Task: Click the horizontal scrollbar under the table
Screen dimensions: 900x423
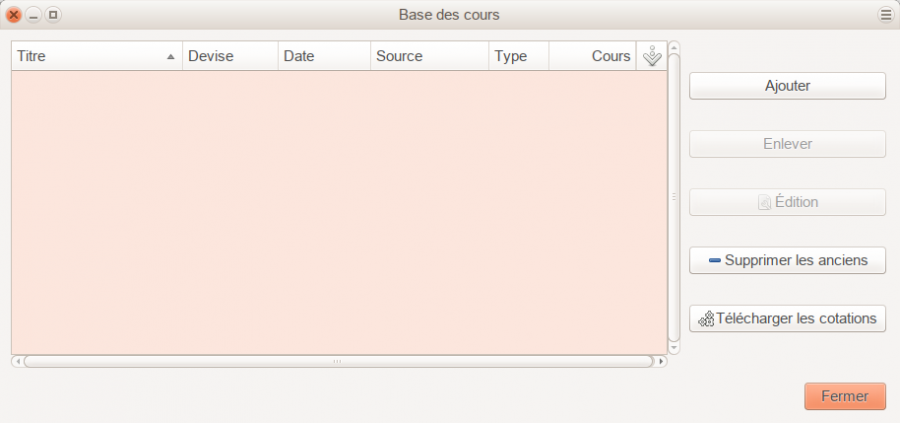Action: pos(338,361)
